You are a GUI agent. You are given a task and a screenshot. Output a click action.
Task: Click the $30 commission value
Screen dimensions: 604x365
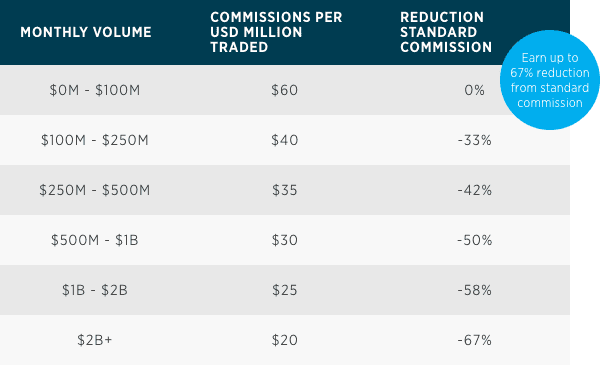[284, 240]
